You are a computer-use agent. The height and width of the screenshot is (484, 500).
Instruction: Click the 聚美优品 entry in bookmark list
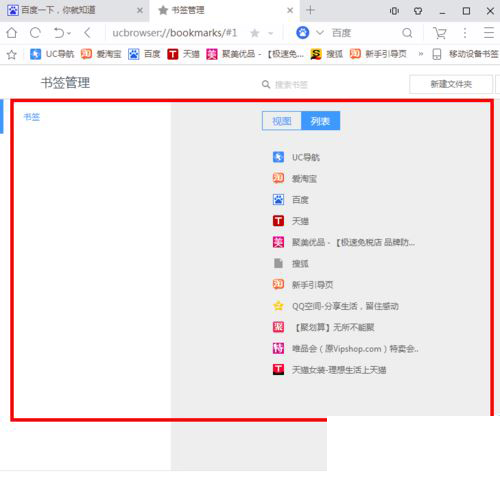[344, 242]
